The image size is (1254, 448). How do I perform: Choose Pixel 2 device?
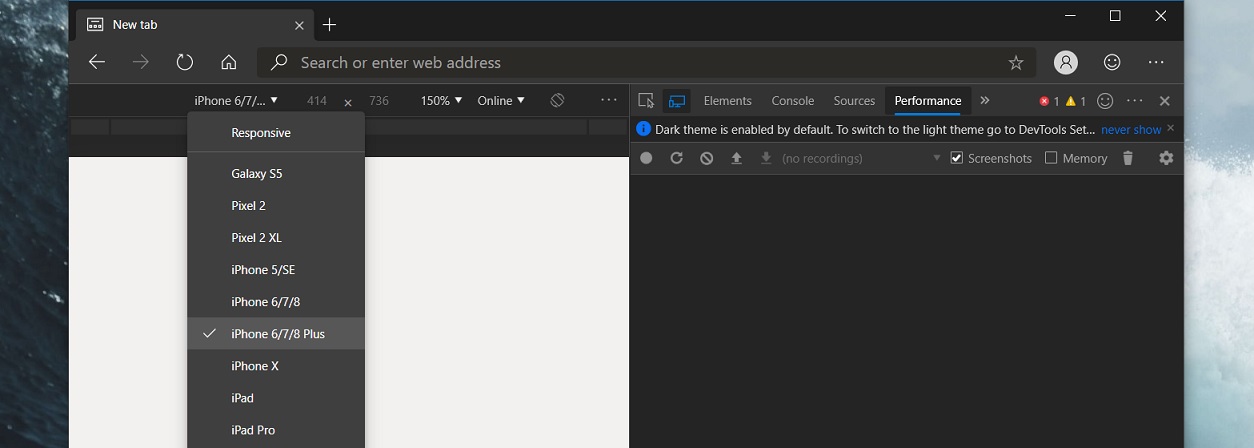(x=276, y=205)
